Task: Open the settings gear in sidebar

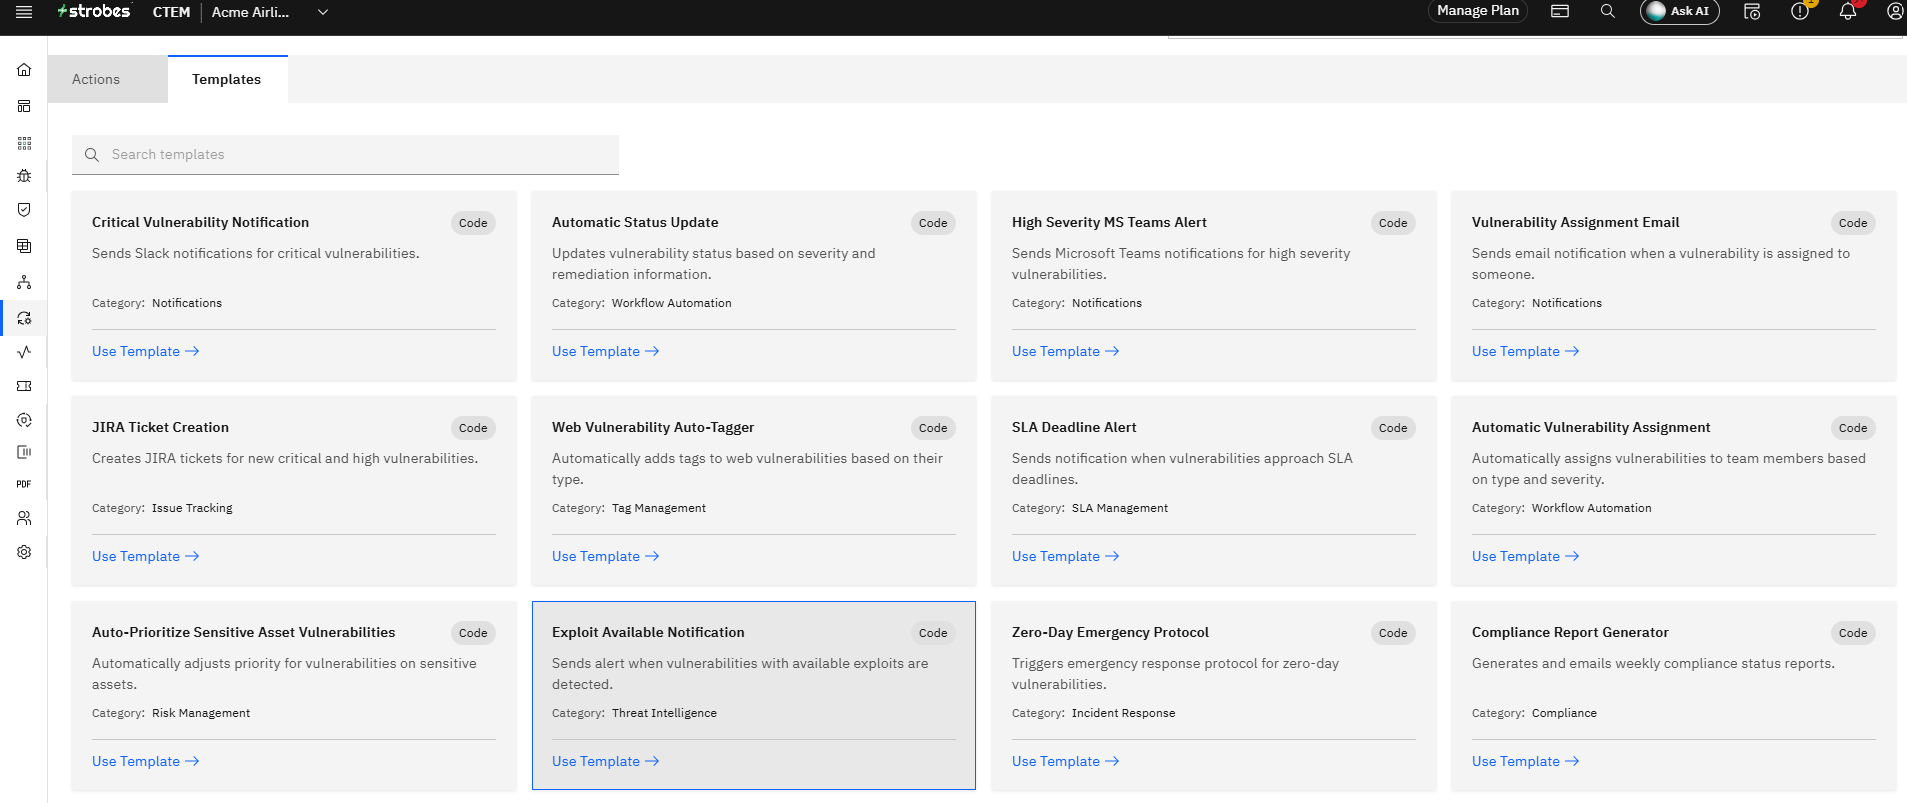Action: point(24,552)
